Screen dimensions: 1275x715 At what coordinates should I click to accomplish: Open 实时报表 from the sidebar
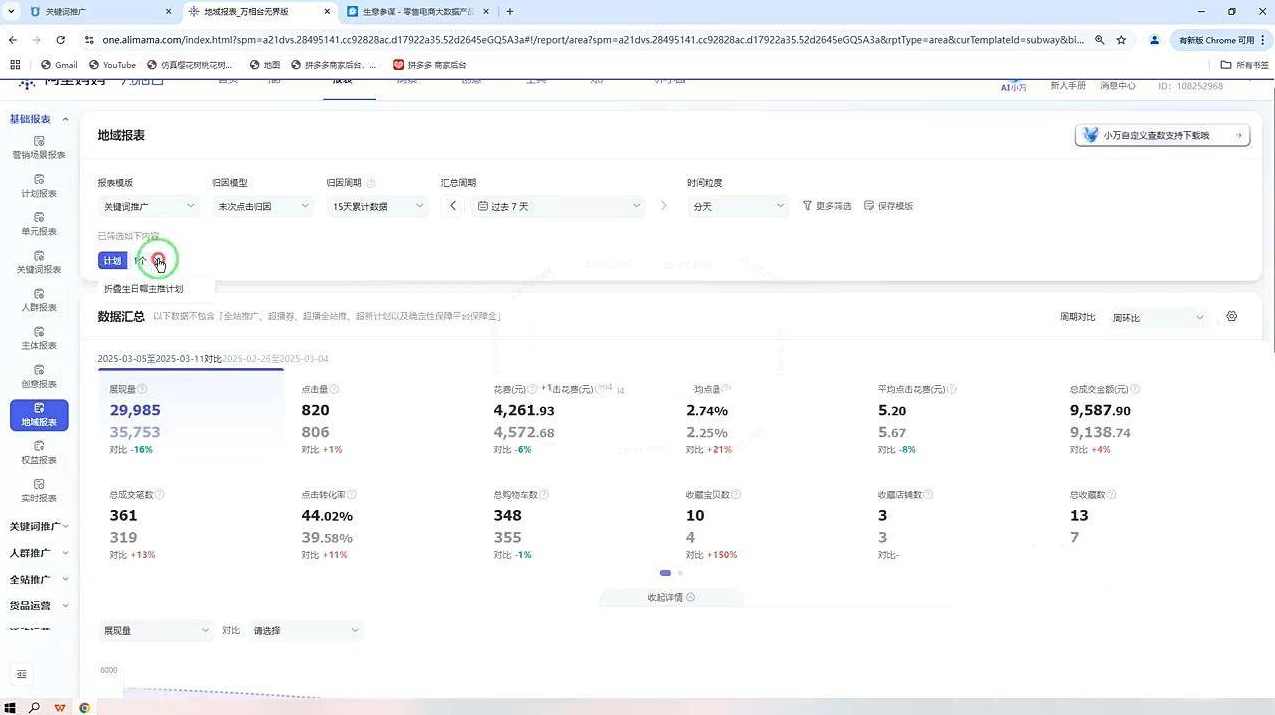click(x=39, y=490)
